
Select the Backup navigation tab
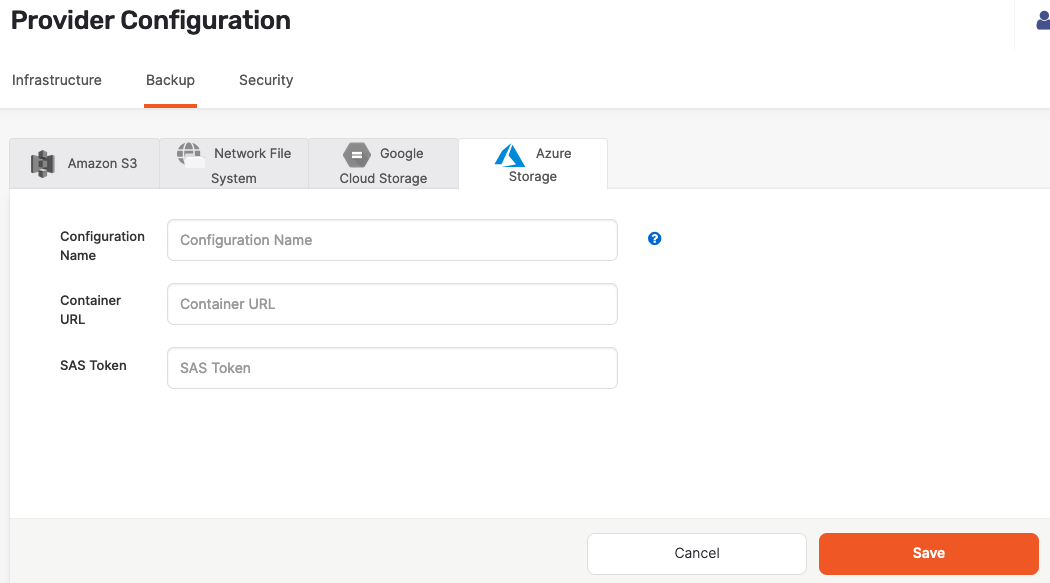coord(170,80)
